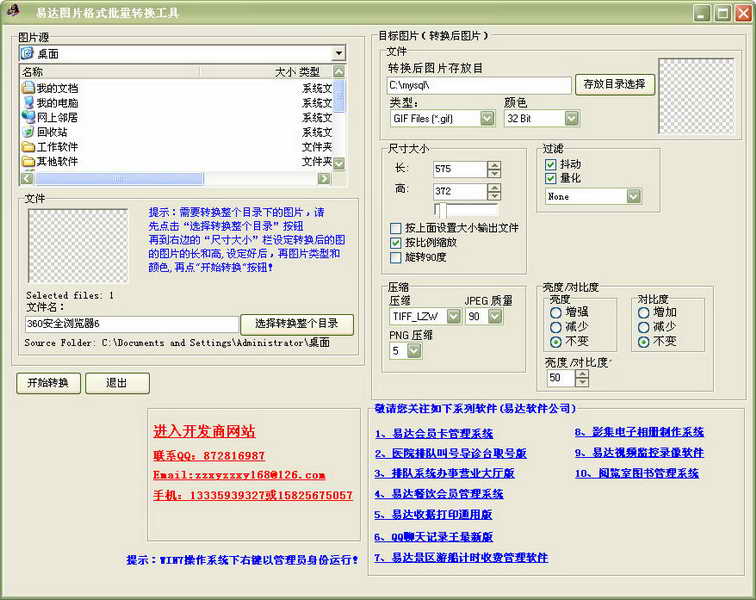Click the 联系QQ: 872816987 link

209,456
